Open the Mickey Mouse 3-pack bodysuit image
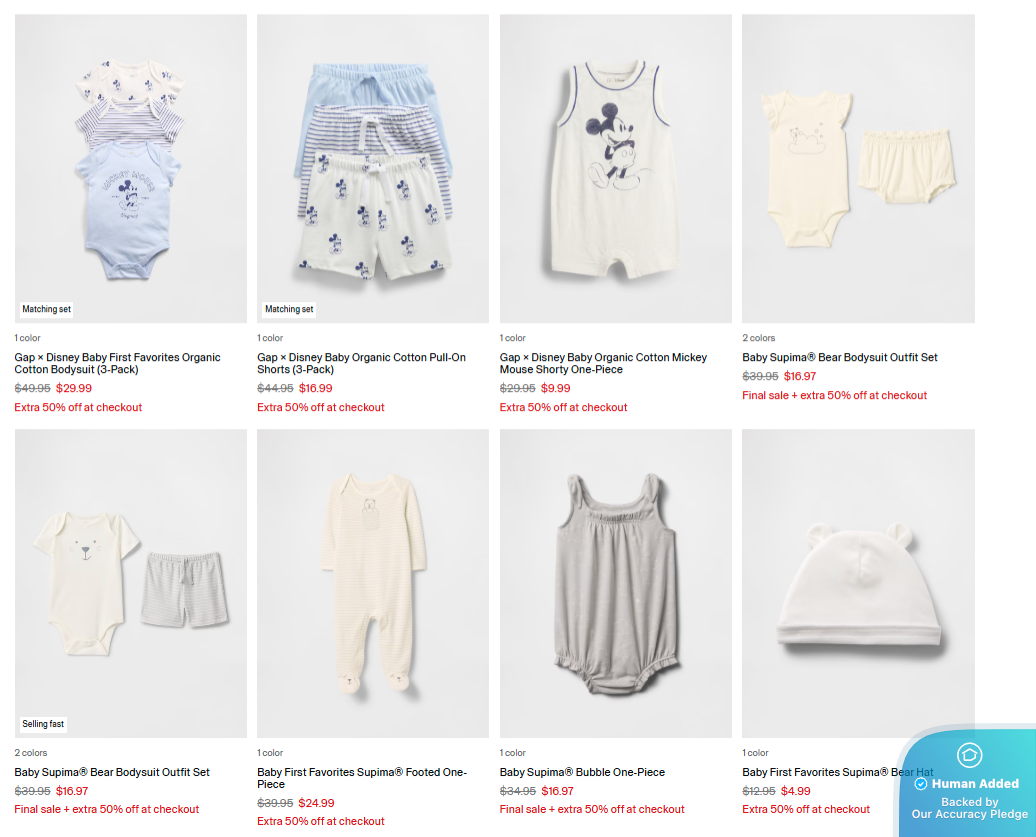 point(131,168)
